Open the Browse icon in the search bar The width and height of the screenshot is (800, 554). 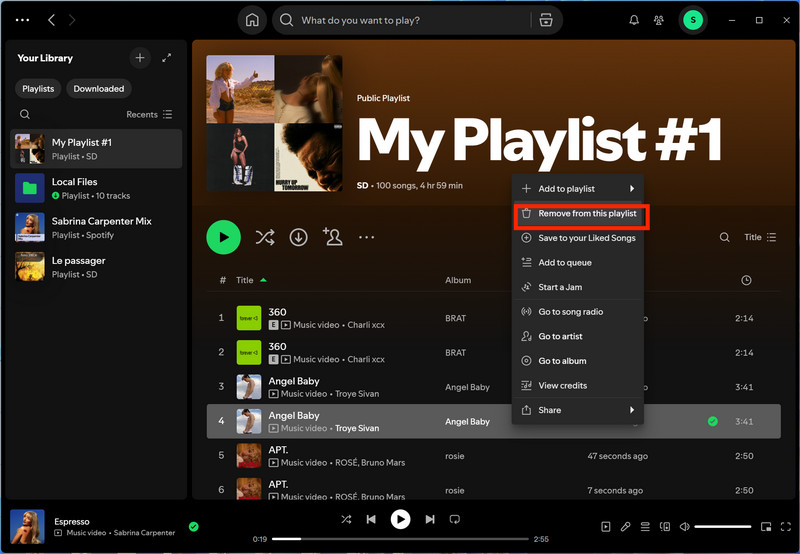pyautogui.click(x=546, y=20)
